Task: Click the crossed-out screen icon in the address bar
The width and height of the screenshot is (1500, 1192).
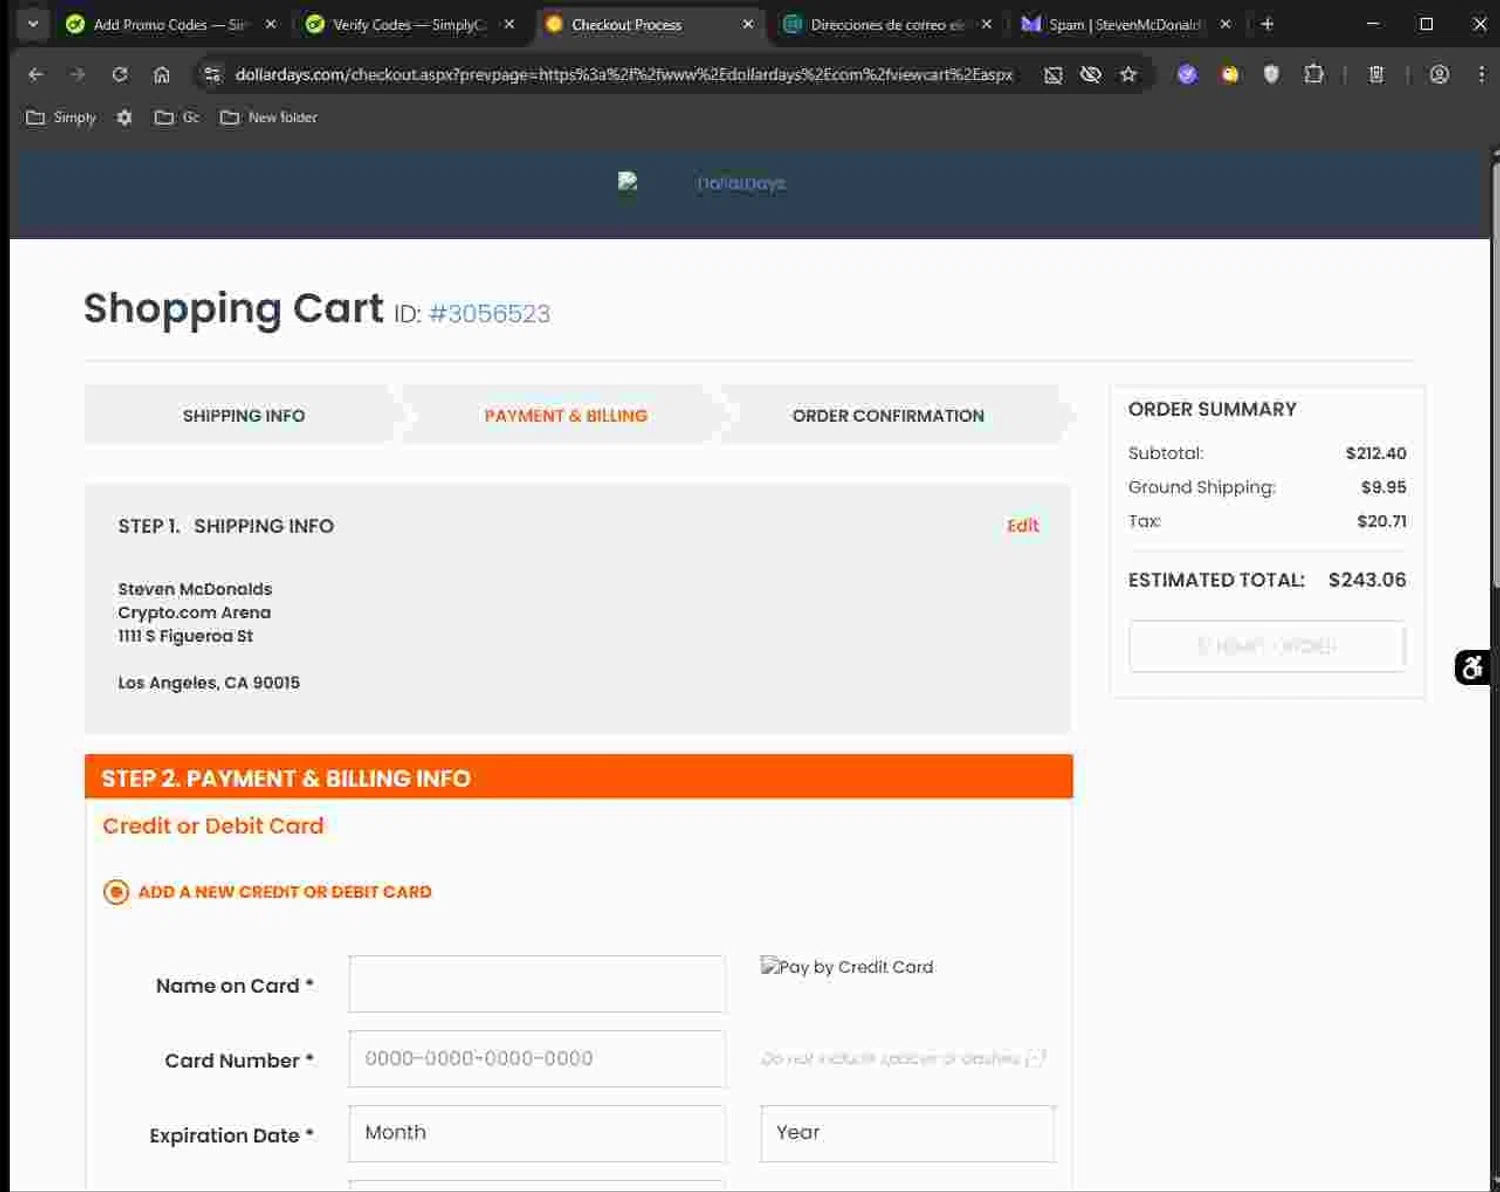Action: click(1053, 75)
